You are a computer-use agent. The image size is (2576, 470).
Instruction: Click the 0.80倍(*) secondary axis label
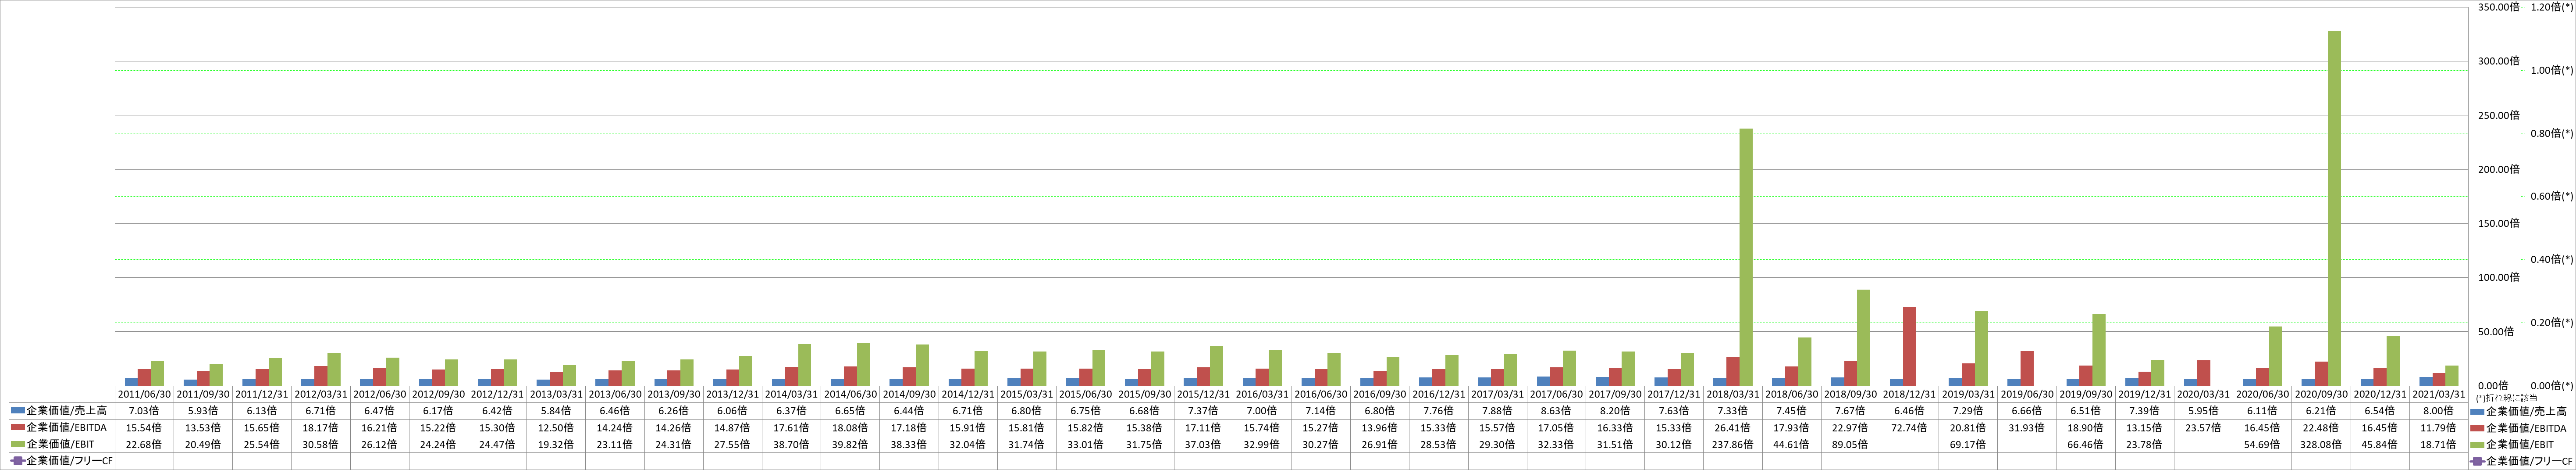[2551, 133]
